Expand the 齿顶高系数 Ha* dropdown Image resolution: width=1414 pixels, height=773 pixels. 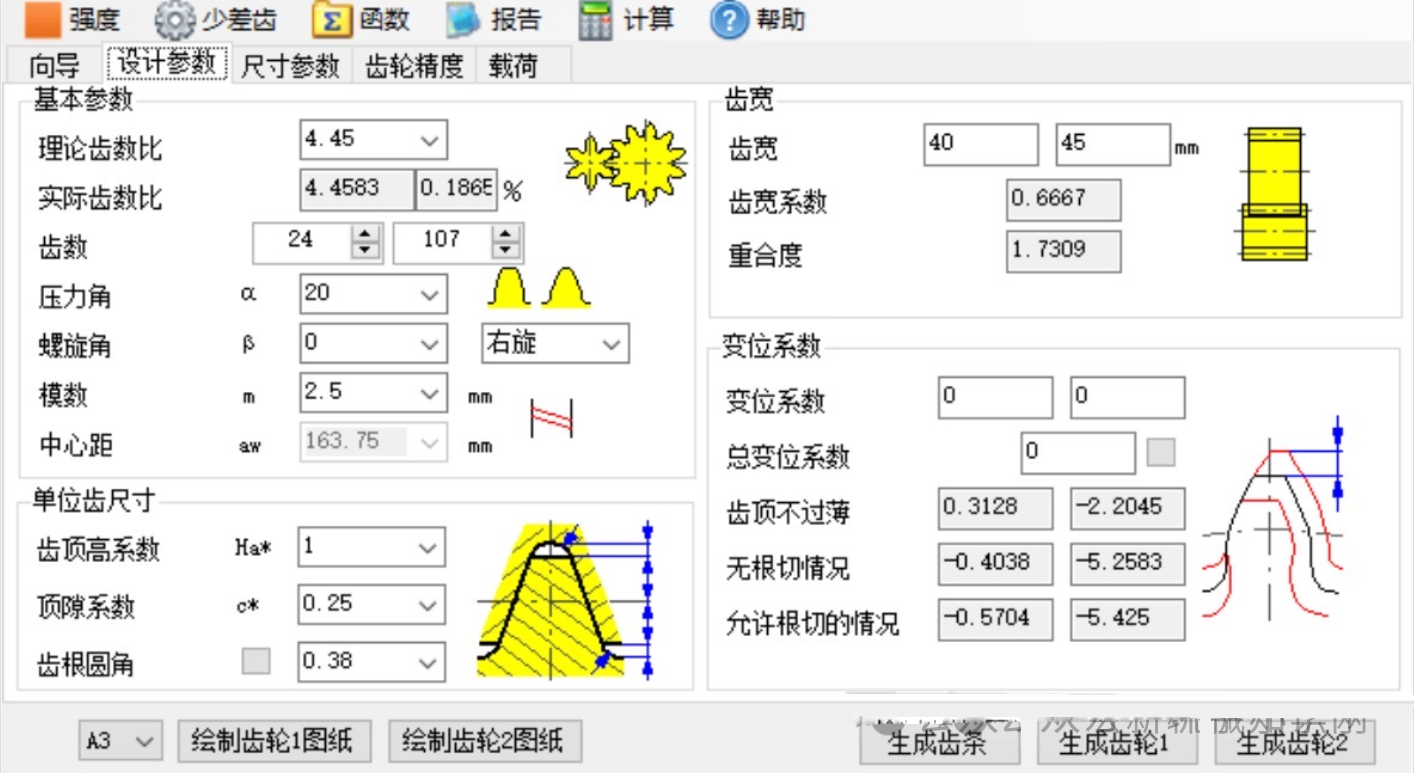point(429,548)
